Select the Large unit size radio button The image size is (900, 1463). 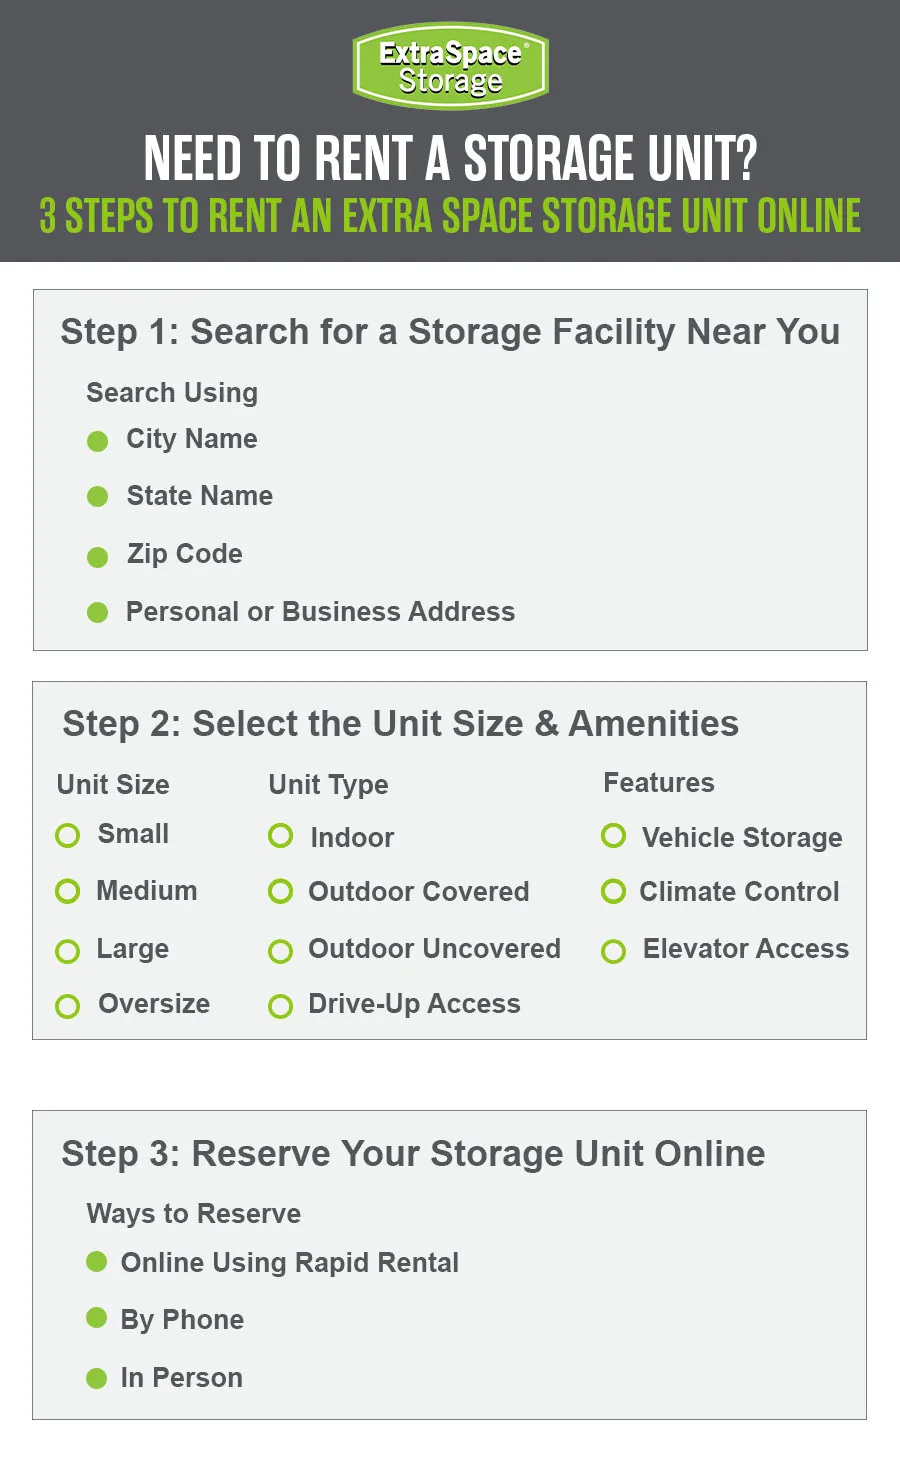[68, 950]
